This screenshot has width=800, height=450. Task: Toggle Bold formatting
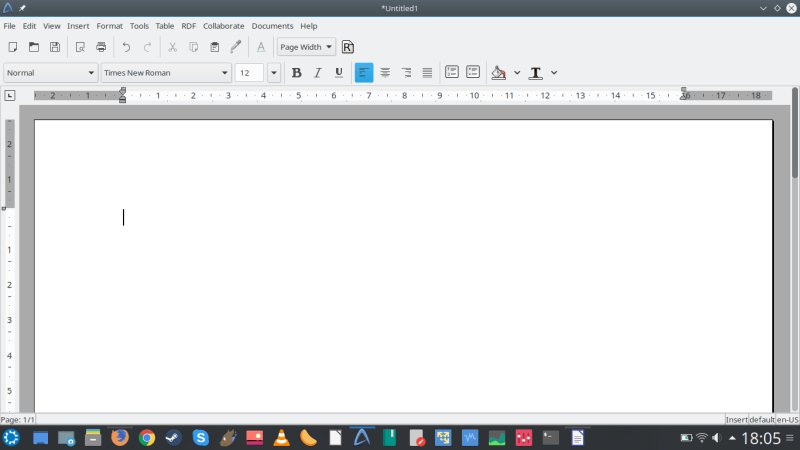pyautogui.click(x=296, y=73)
